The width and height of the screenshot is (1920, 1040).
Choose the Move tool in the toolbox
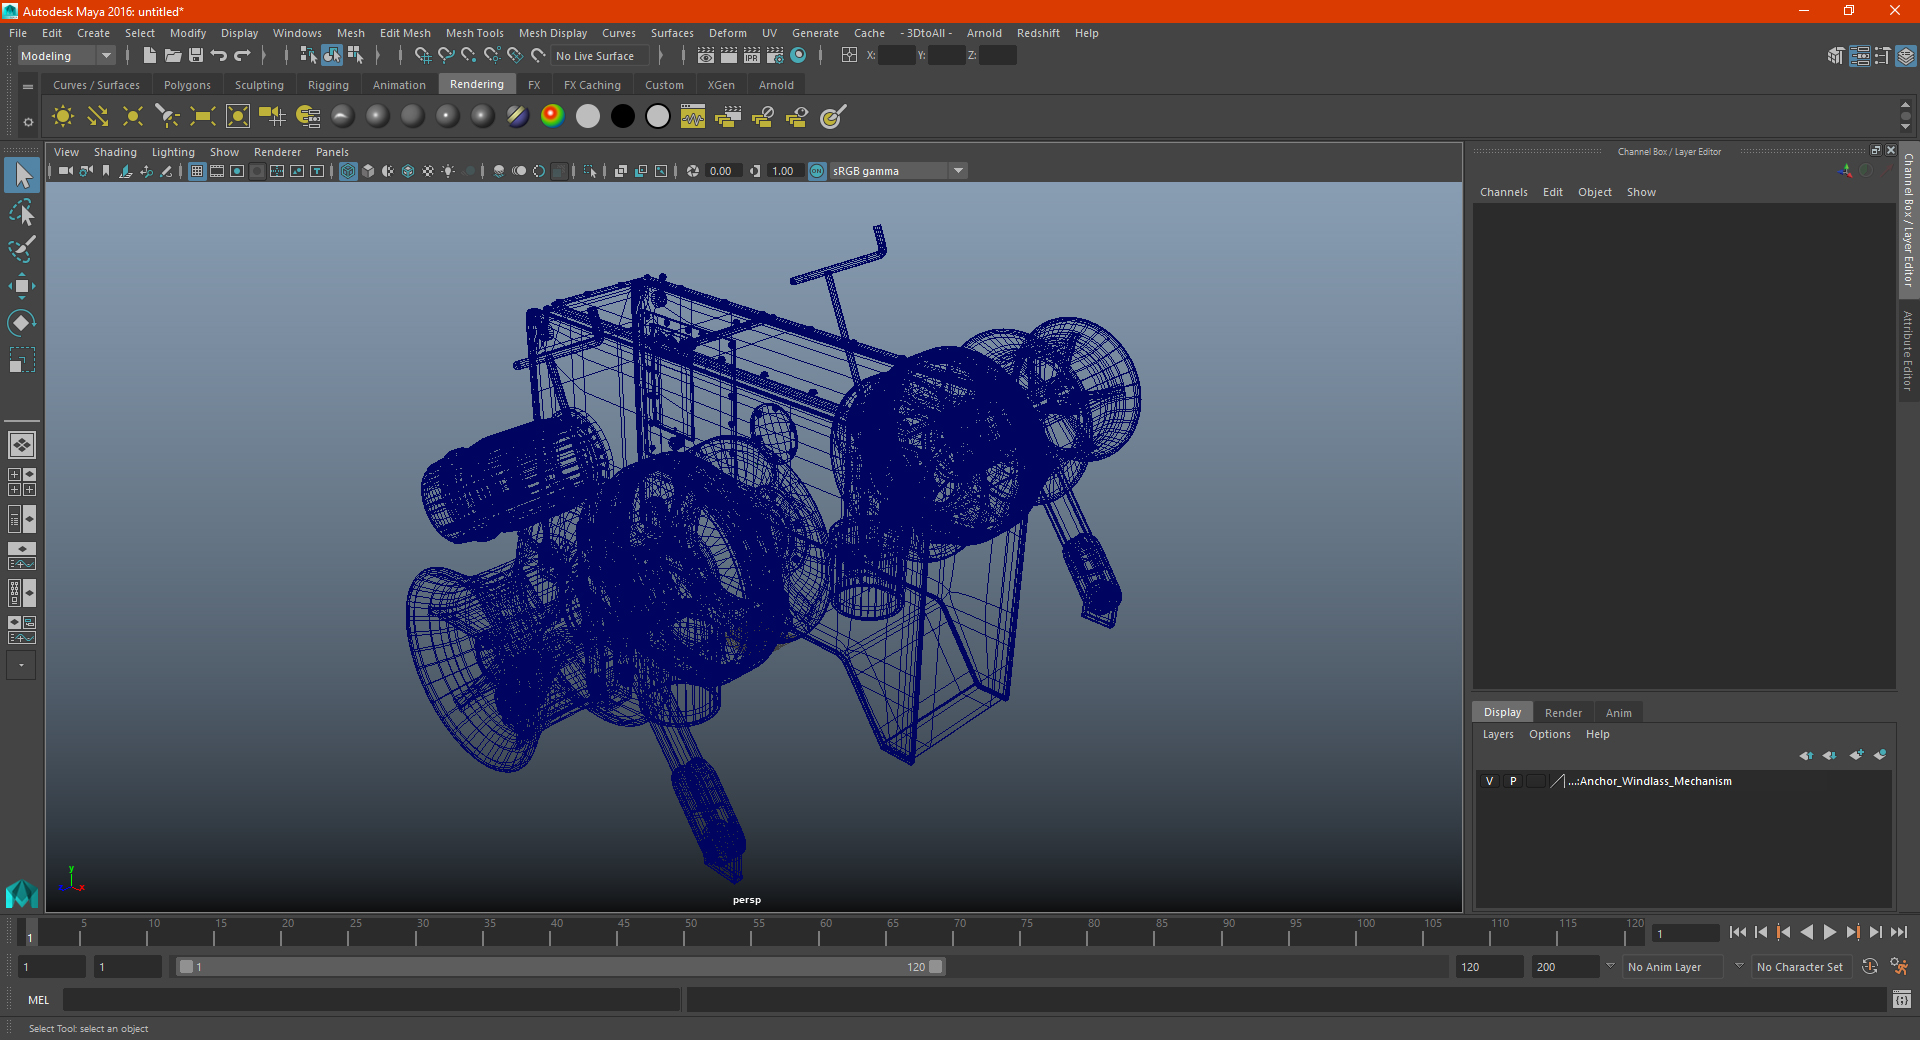tap(21, 286)
